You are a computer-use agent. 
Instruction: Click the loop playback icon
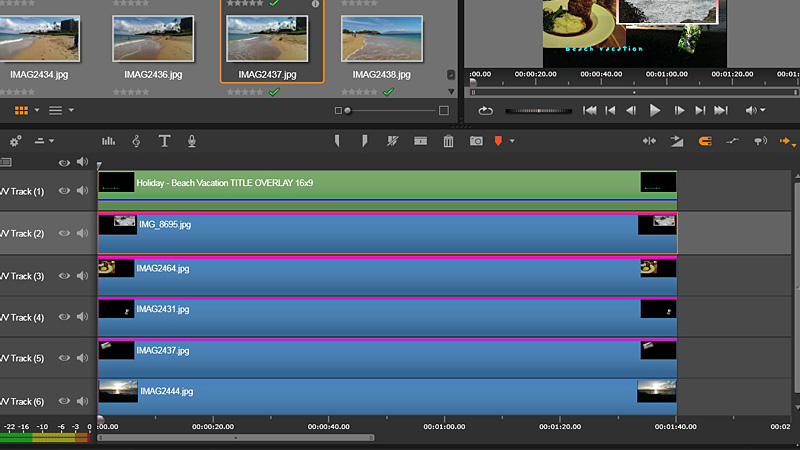click(x=486, y=111)
